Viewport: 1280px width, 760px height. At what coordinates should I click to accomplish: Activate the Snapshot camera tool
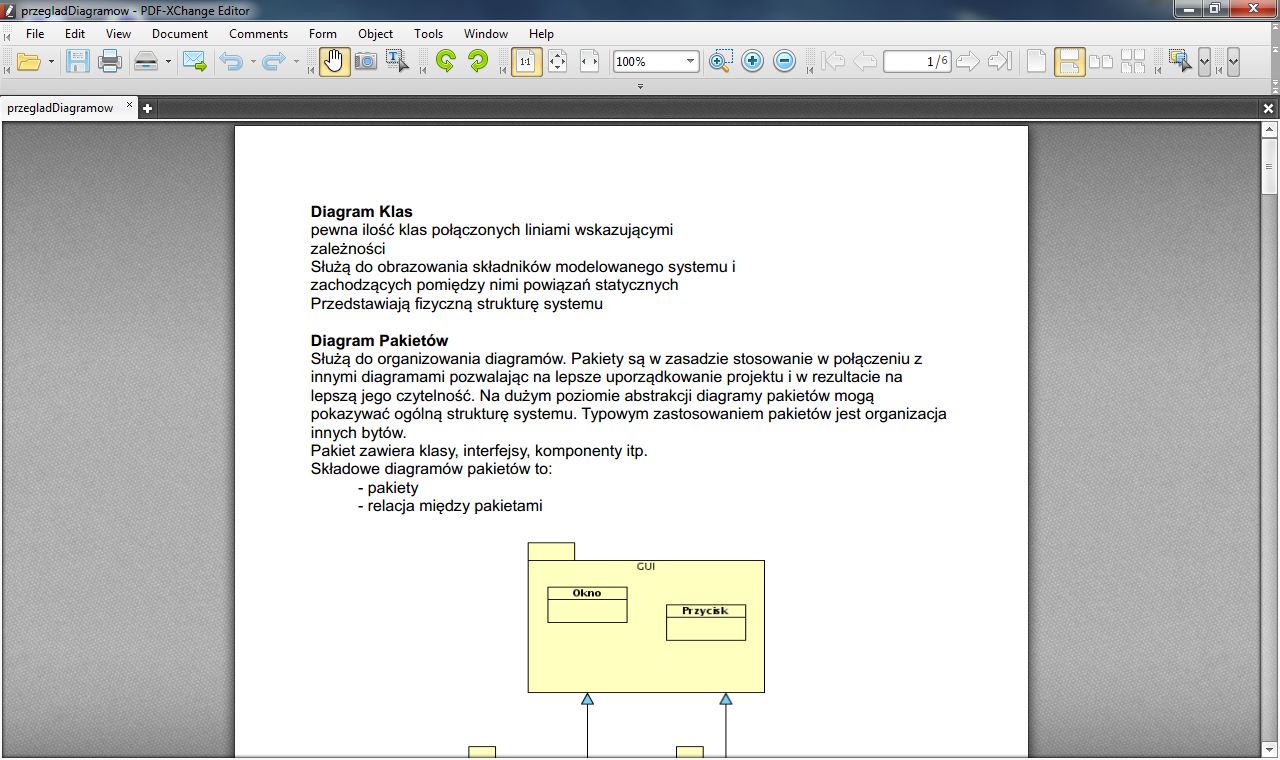point(366,62)
